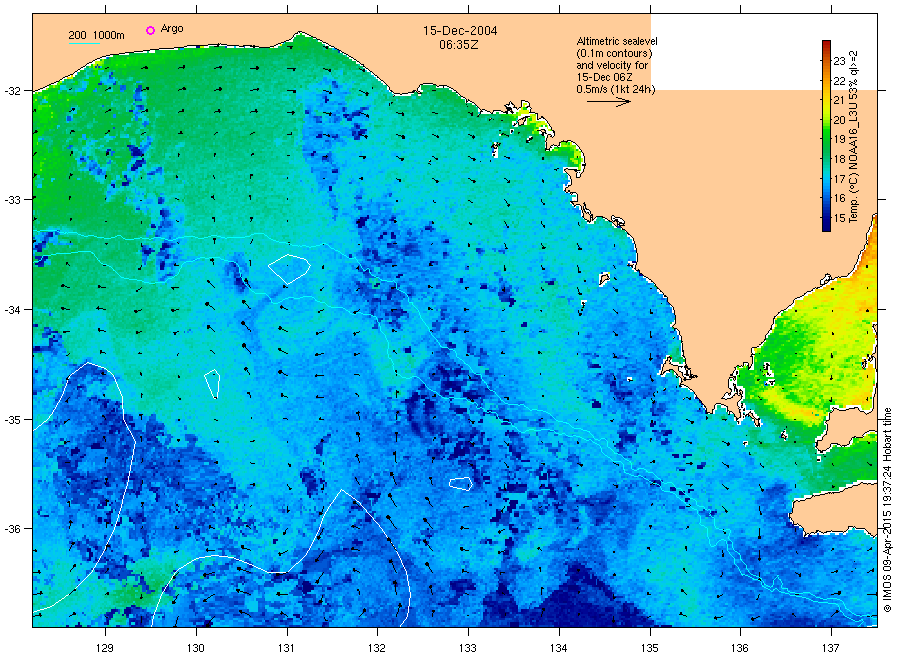Click longitude axis label 129
This screenshot has height=660, width=900.
click(x=105, y=649)
